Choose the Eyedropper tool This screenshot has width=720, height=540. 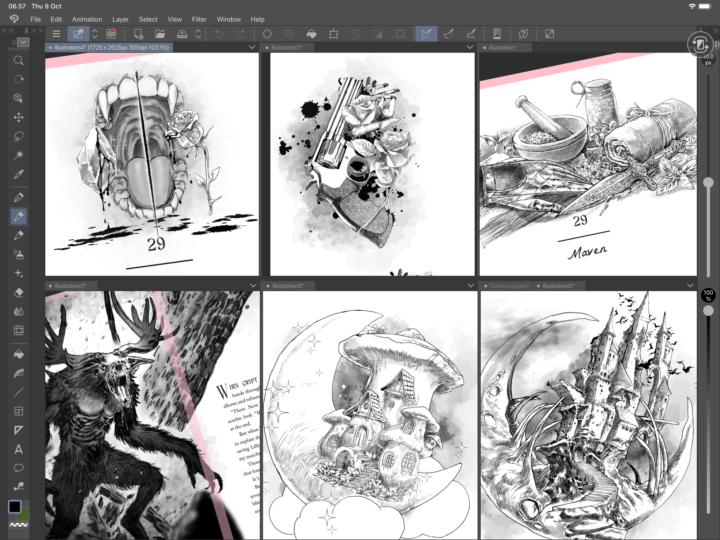pyautogui.click(x=19, y=174)
